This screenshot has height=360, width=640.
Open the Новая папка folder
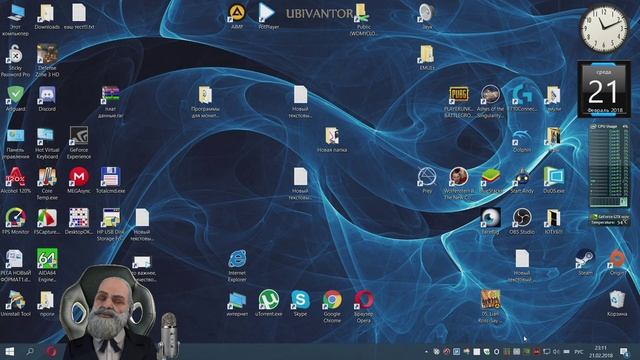pyautogui.click(x=332, y=139)
